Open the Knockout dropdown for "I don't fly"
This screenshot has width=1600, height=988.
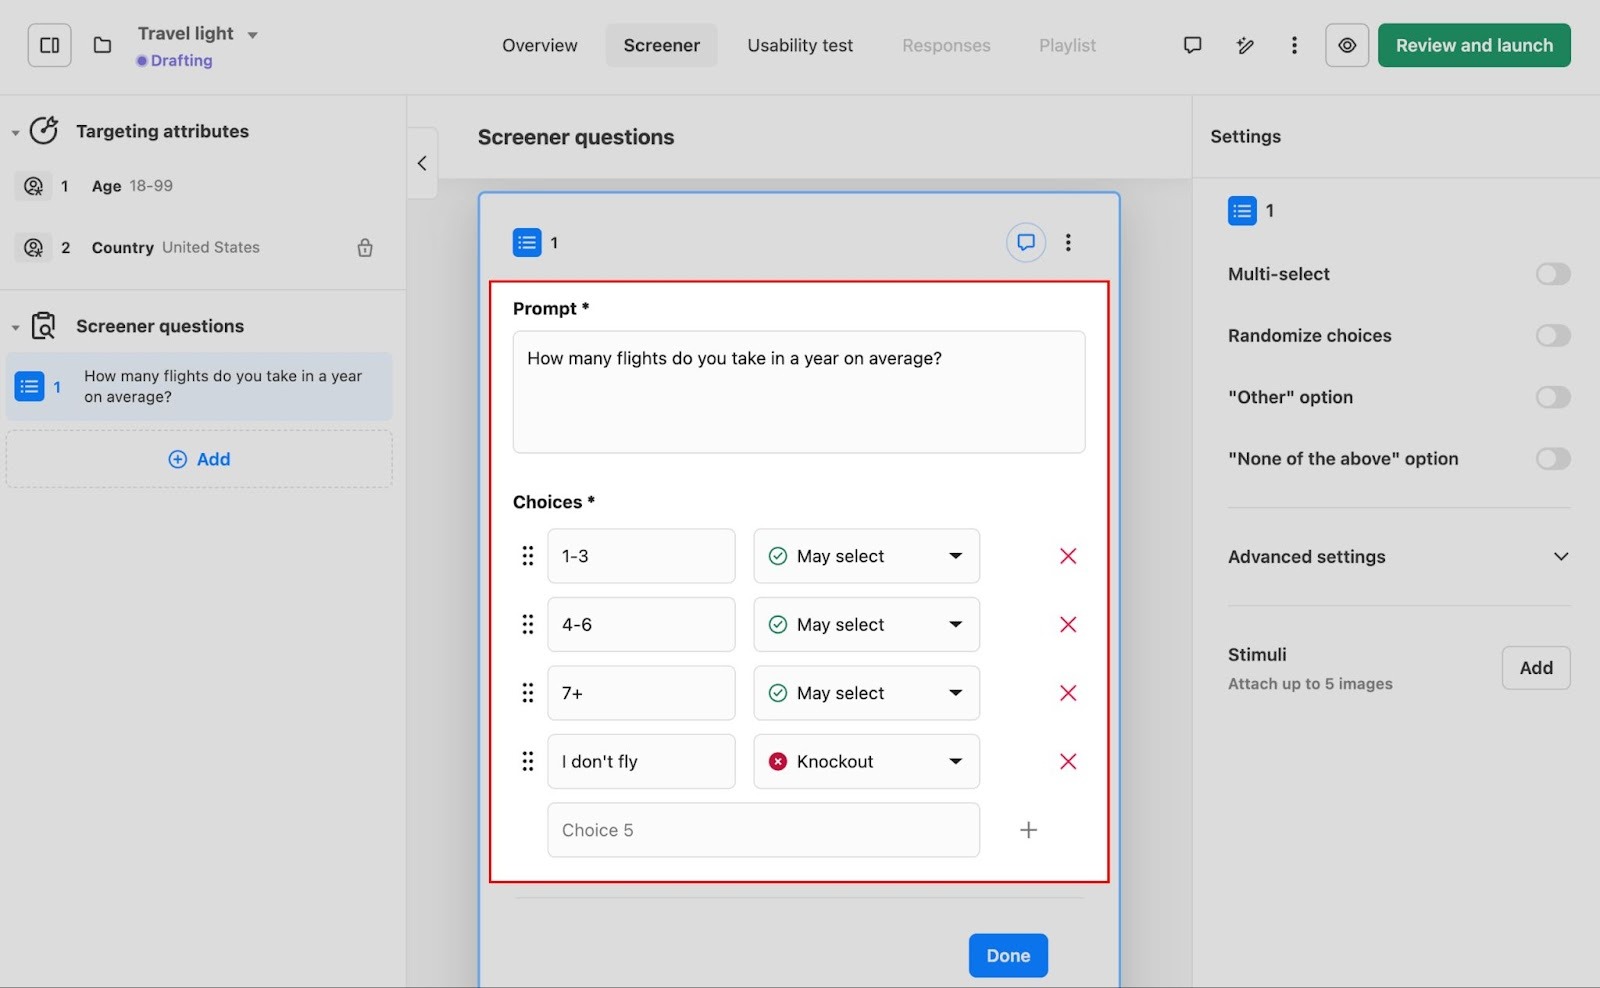click(866, 761)
